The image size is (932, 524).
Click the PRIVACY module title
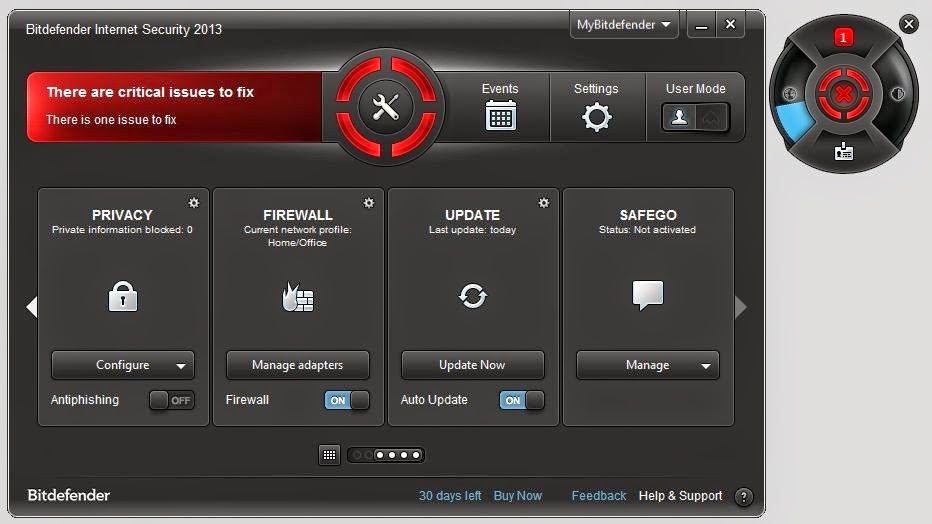(122, 214)
